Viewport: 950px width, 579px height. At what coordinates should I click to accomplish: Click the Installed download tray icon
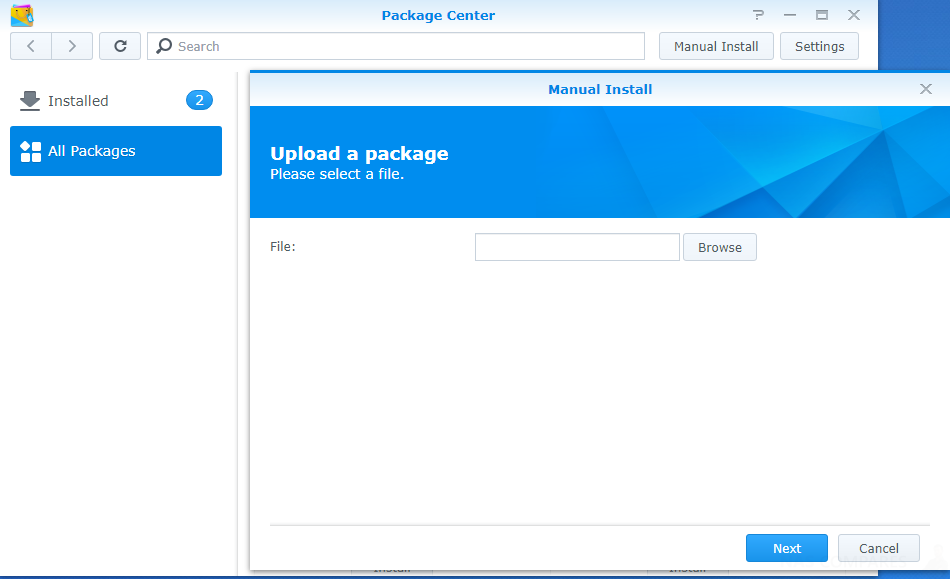point(30,101)
